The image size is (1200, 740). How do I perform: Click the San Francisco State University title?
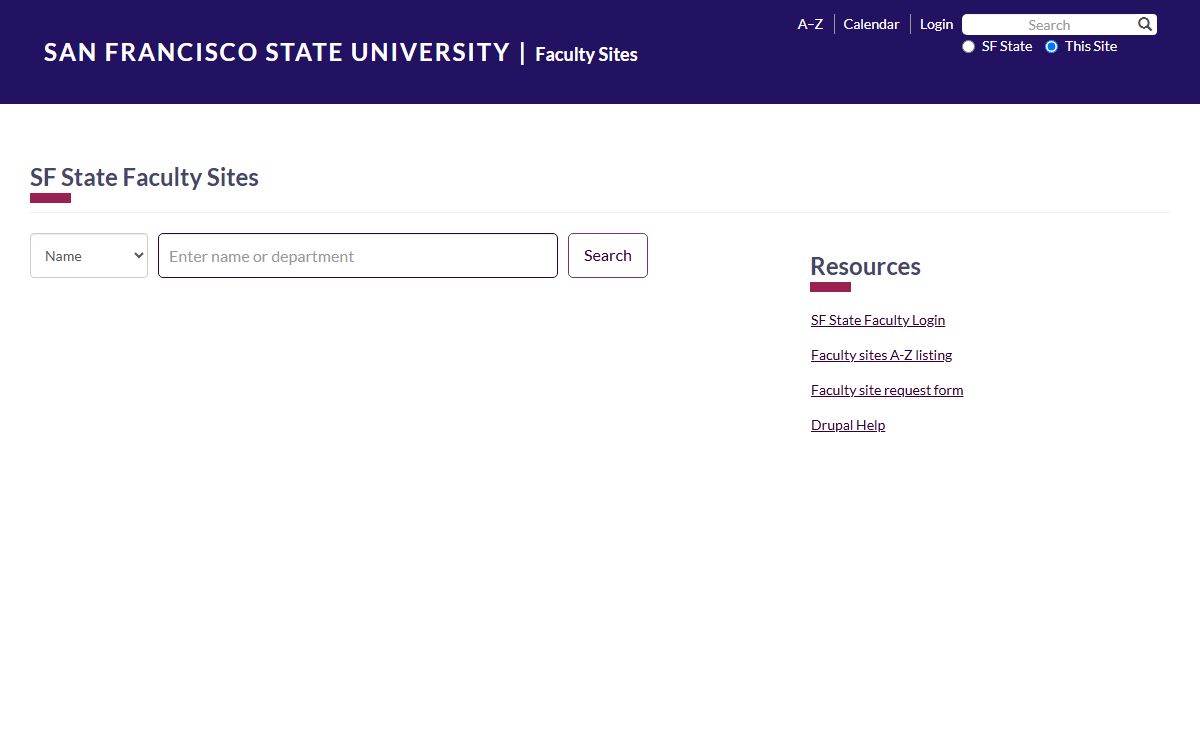click(277, 53)
